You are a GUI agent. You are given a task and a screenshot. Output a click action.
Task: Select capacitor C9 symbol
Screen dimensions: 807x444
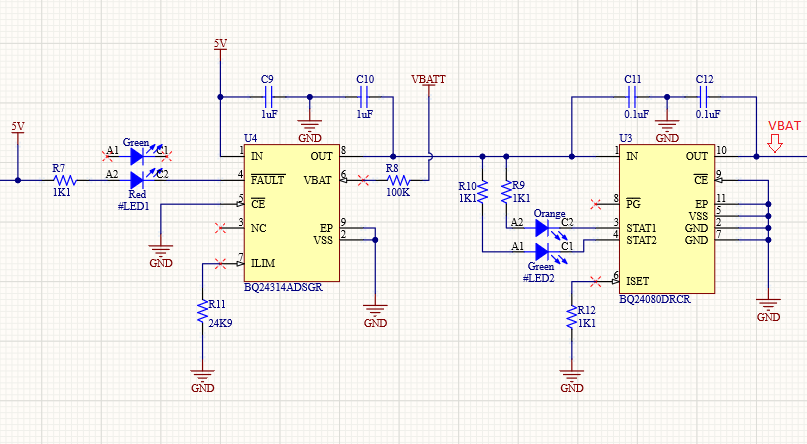click(x=268, y=97)
